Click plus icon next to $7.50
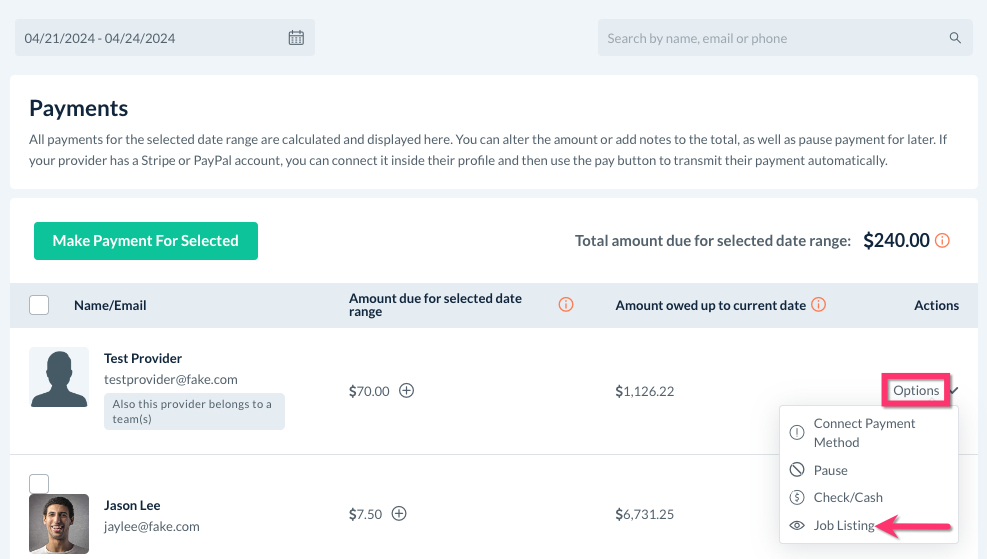987x559 pixels. pos(399,514)
